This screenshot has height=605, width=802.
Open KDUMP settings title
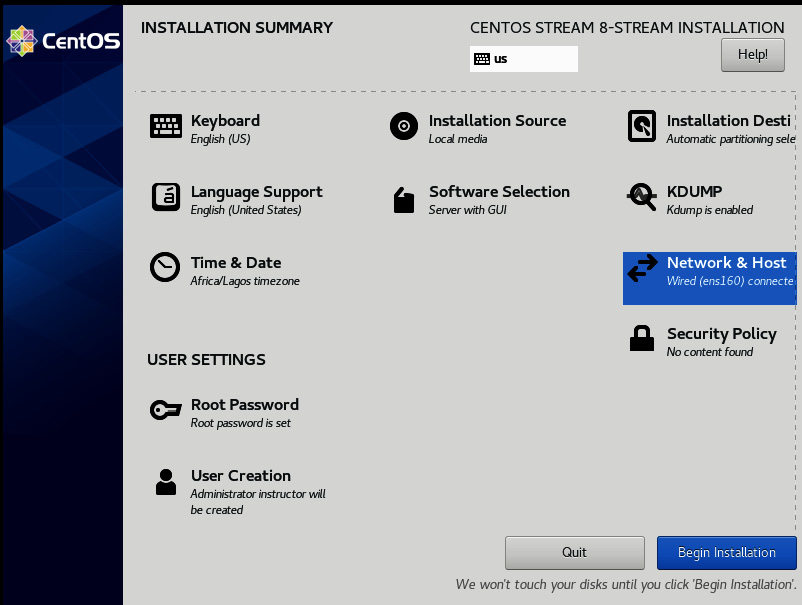(694, 191)
